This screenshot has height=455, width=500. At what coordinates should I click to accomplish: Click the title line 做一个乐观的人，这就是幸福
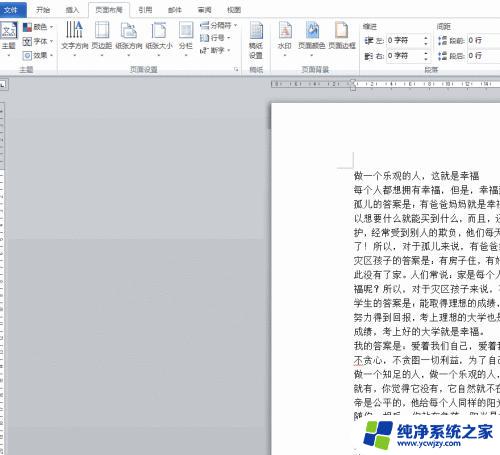pos(416,176)
